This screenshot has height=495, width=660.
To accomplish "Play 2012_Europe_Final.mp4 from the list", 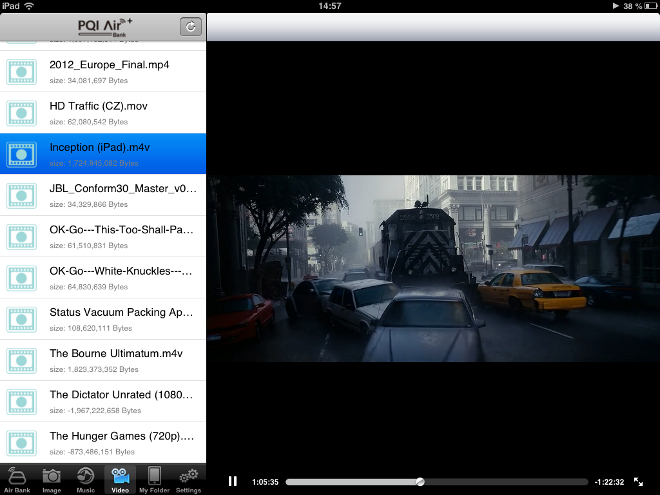I will pyautogui.click(x=109, y=70).
